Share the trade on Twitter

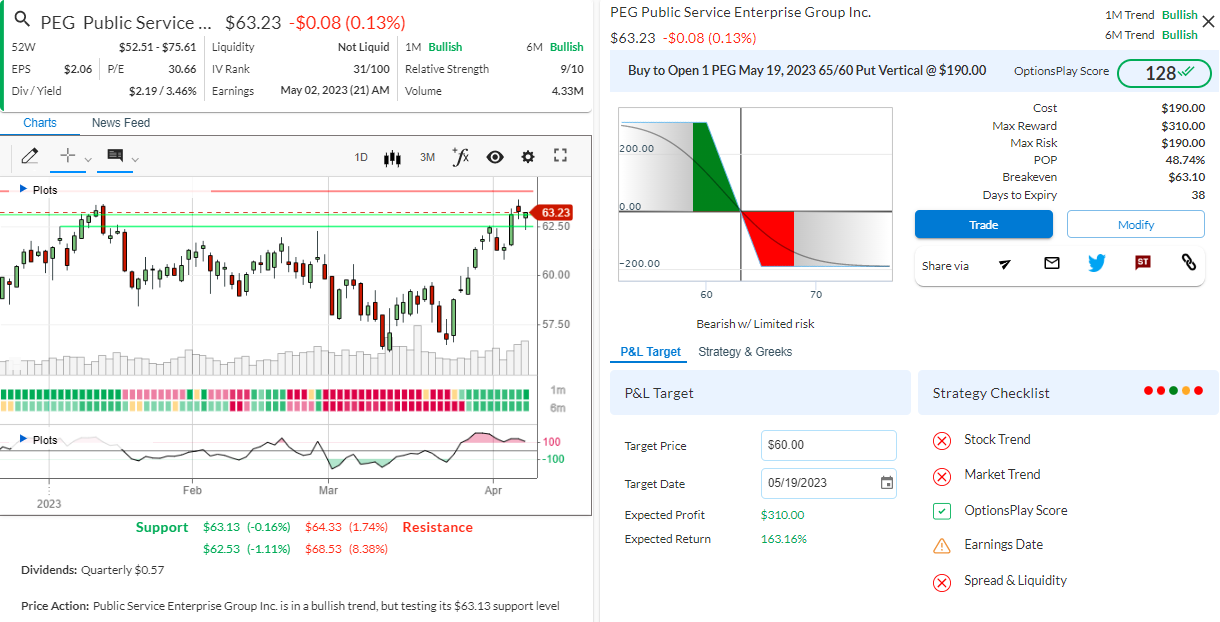(1097, 263)
